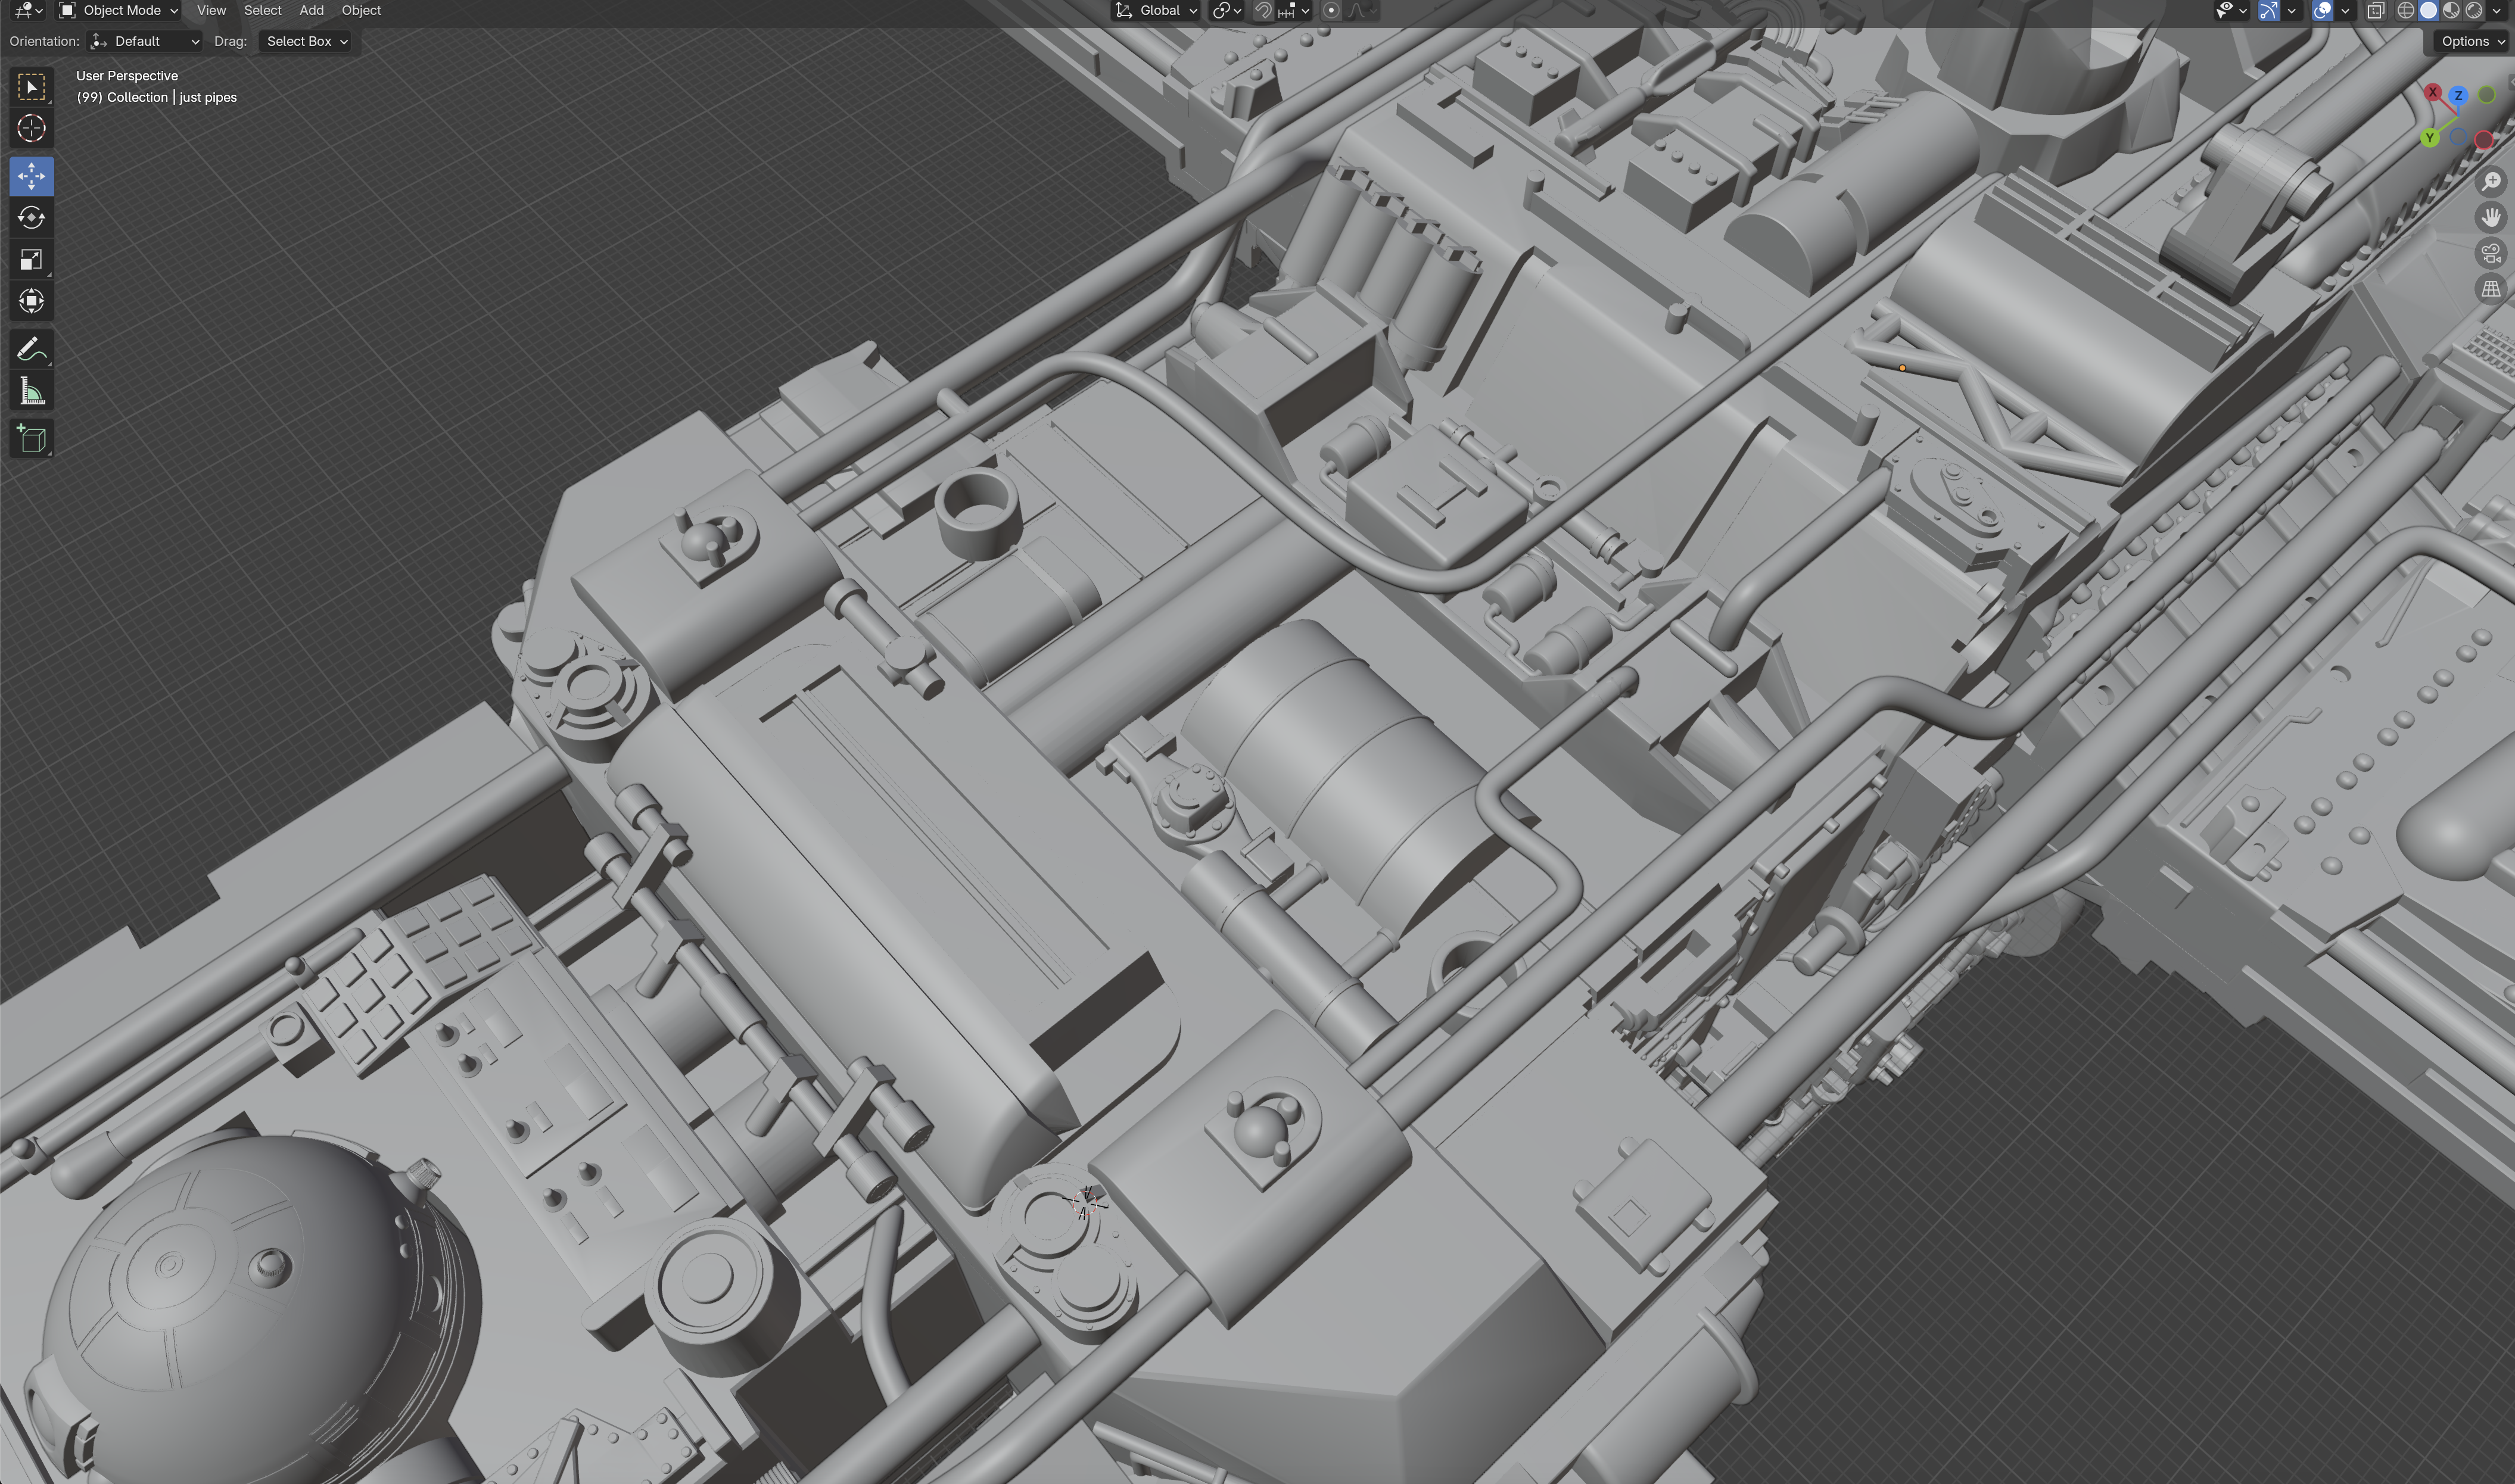Select the Annotate tool
This screenshot has height=1484, width=2515.
click(x=31, y=349)
